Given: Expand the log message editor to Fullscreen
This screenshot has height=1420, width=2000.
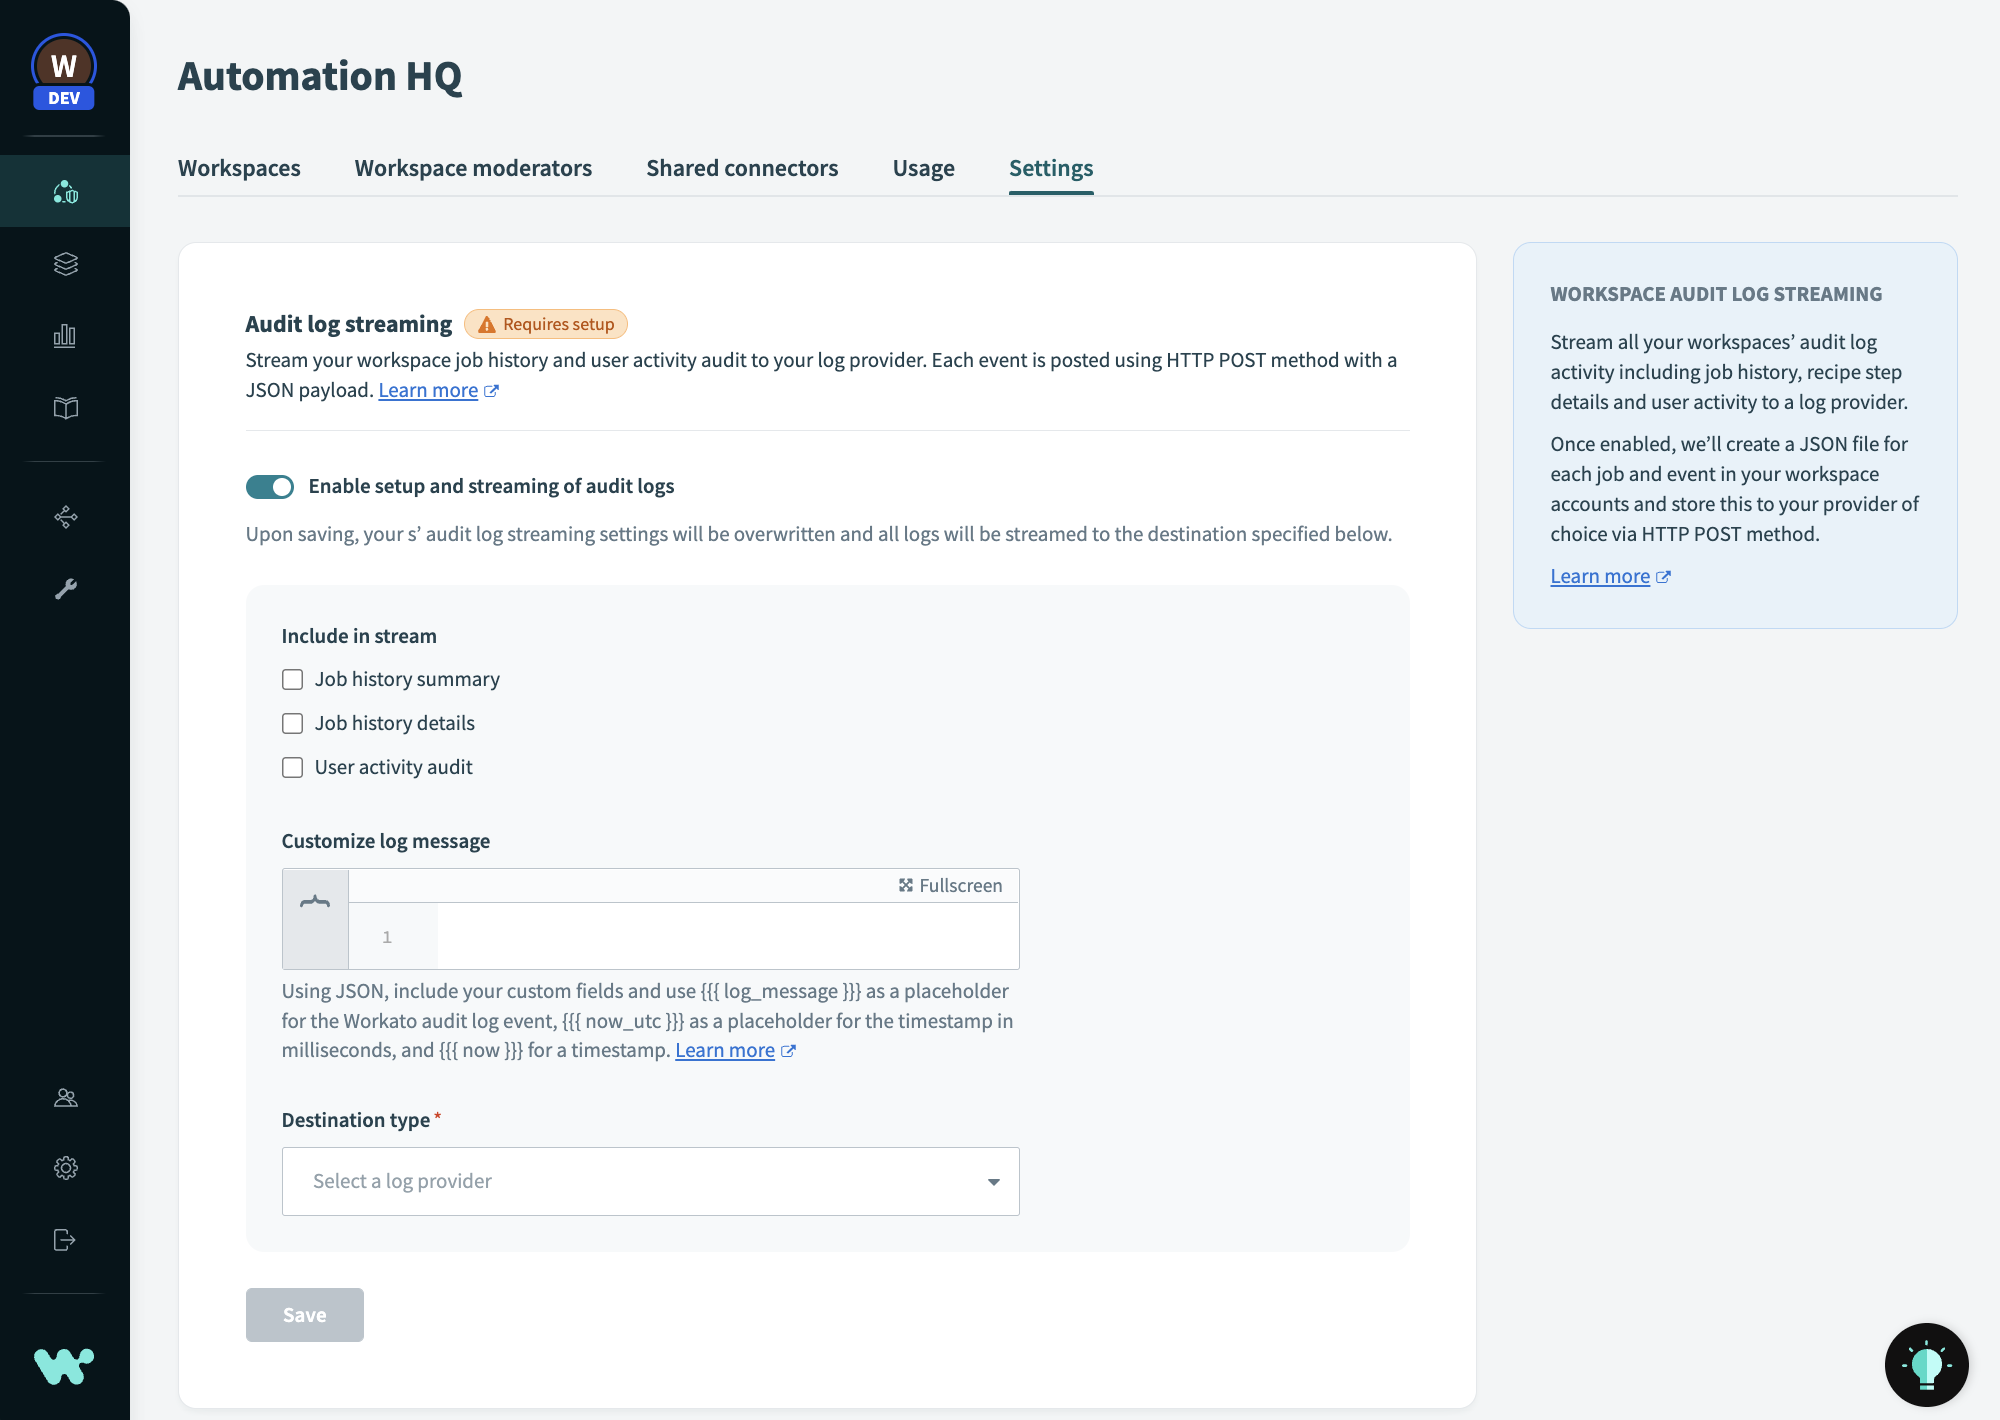Looking at the screenshot, I should [950, 886].
